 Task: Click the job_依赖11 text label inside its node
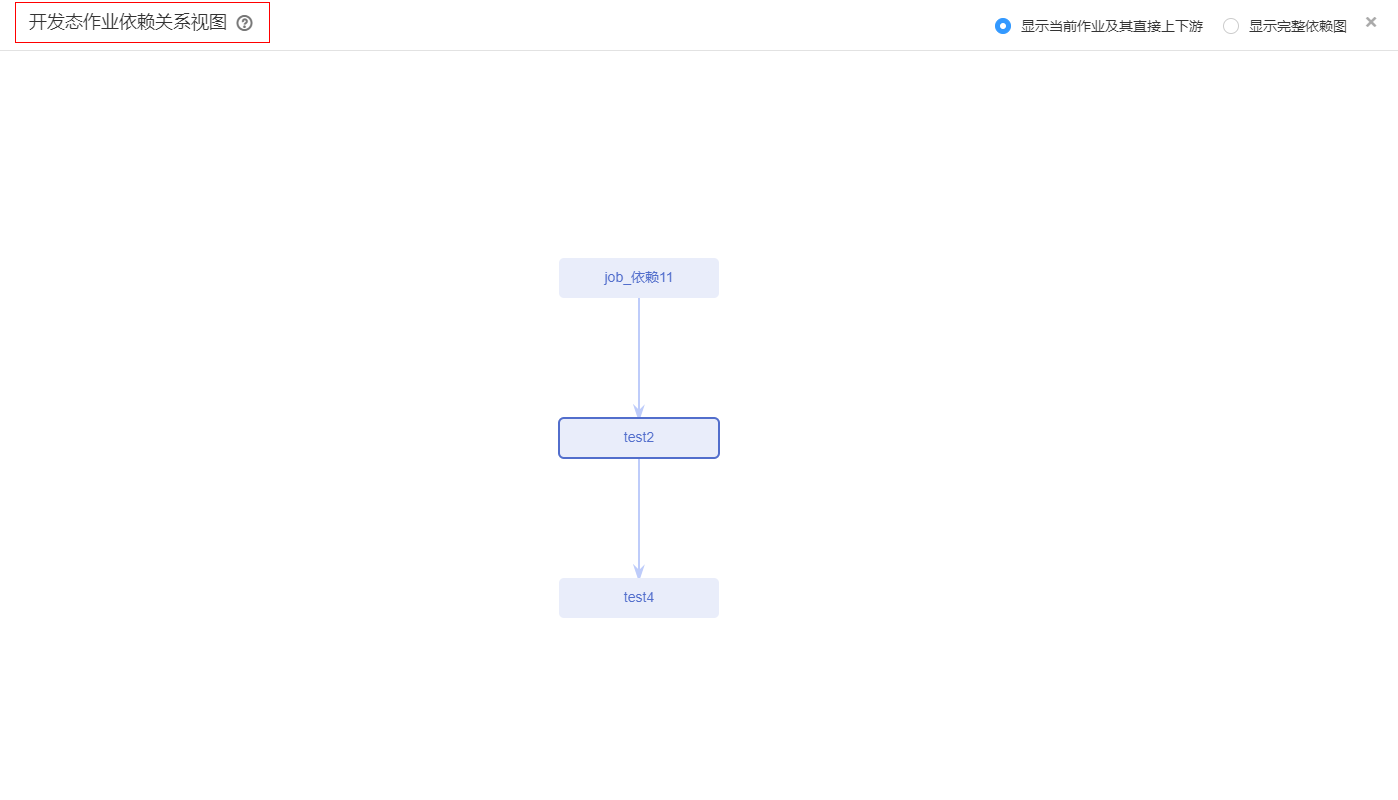pyautogui.click(x=638, y=278)
